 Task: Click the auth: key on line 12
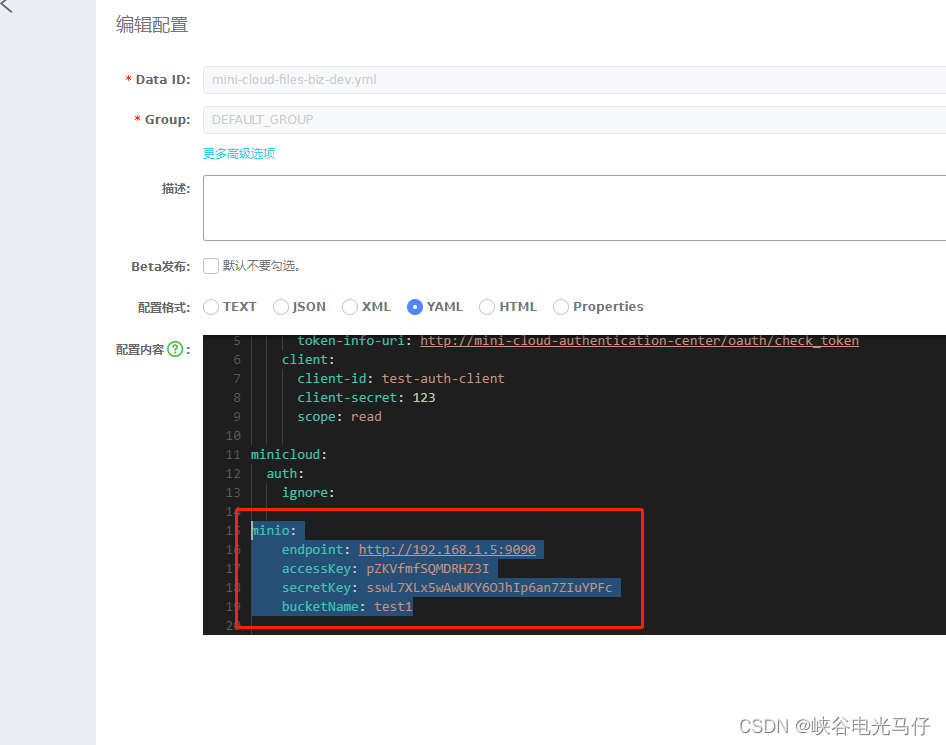[285, 474]
